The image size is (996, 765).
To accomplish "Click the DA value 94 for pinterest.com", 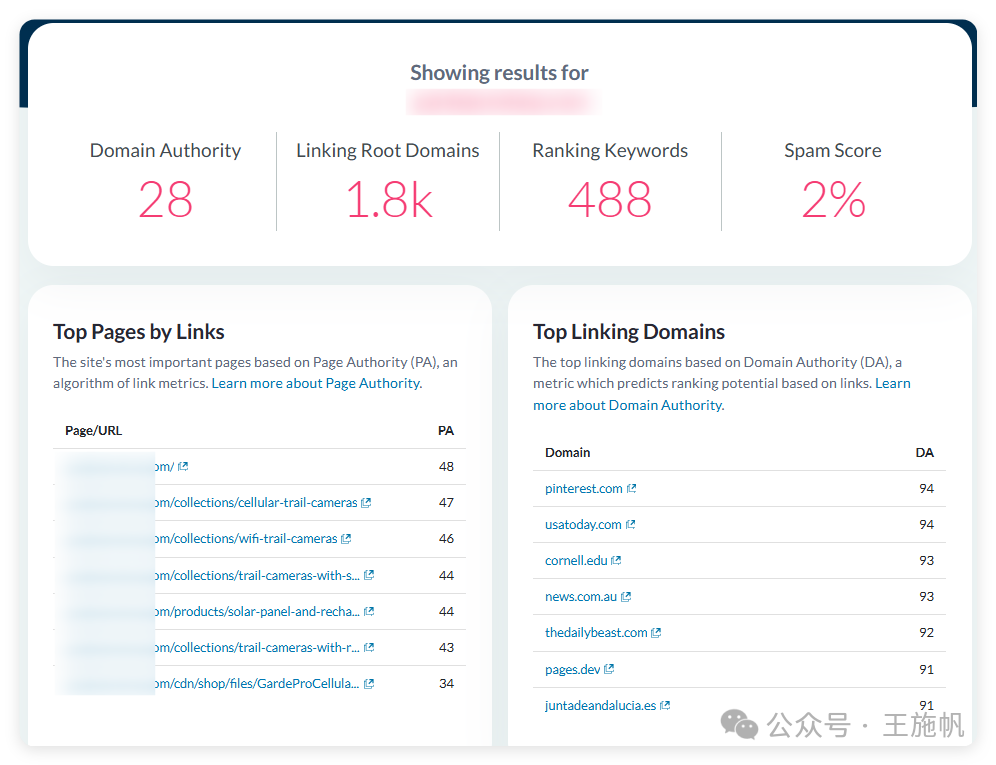I will click(x=927, y=489).
